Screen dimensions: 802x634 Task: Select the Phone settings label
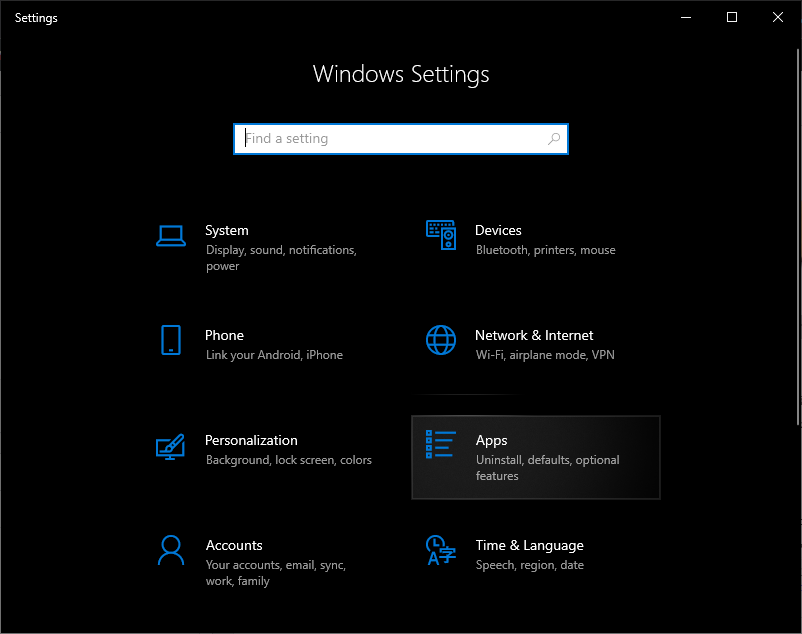224,335
